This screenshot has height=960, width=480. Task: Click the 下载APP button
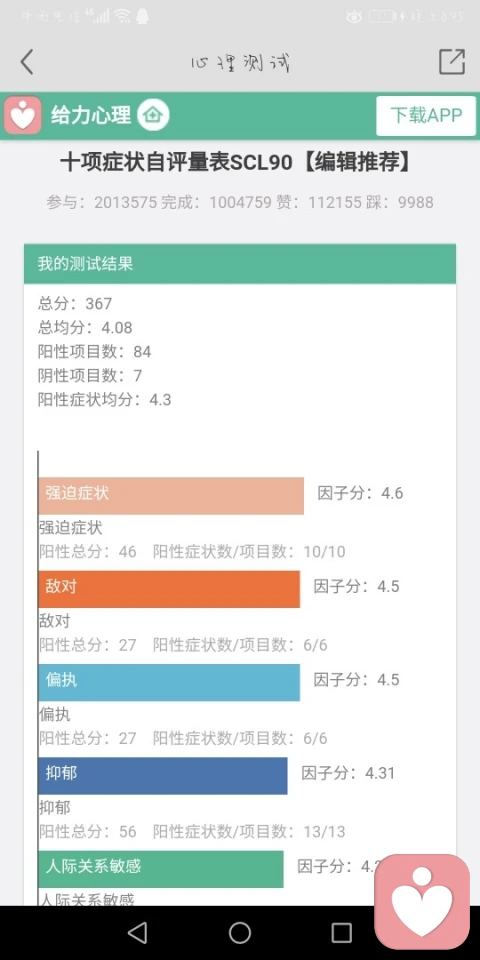click(426, 115)
